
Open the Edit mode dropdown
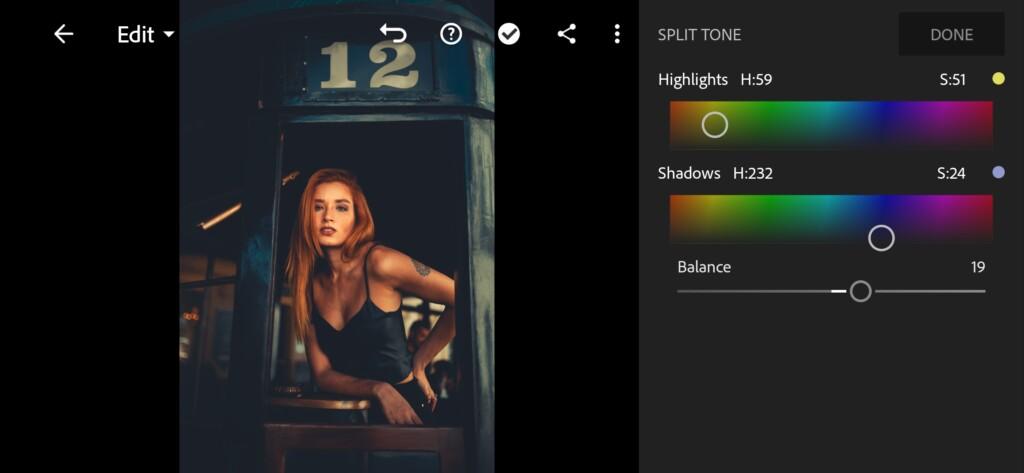[x=146, y=35]
